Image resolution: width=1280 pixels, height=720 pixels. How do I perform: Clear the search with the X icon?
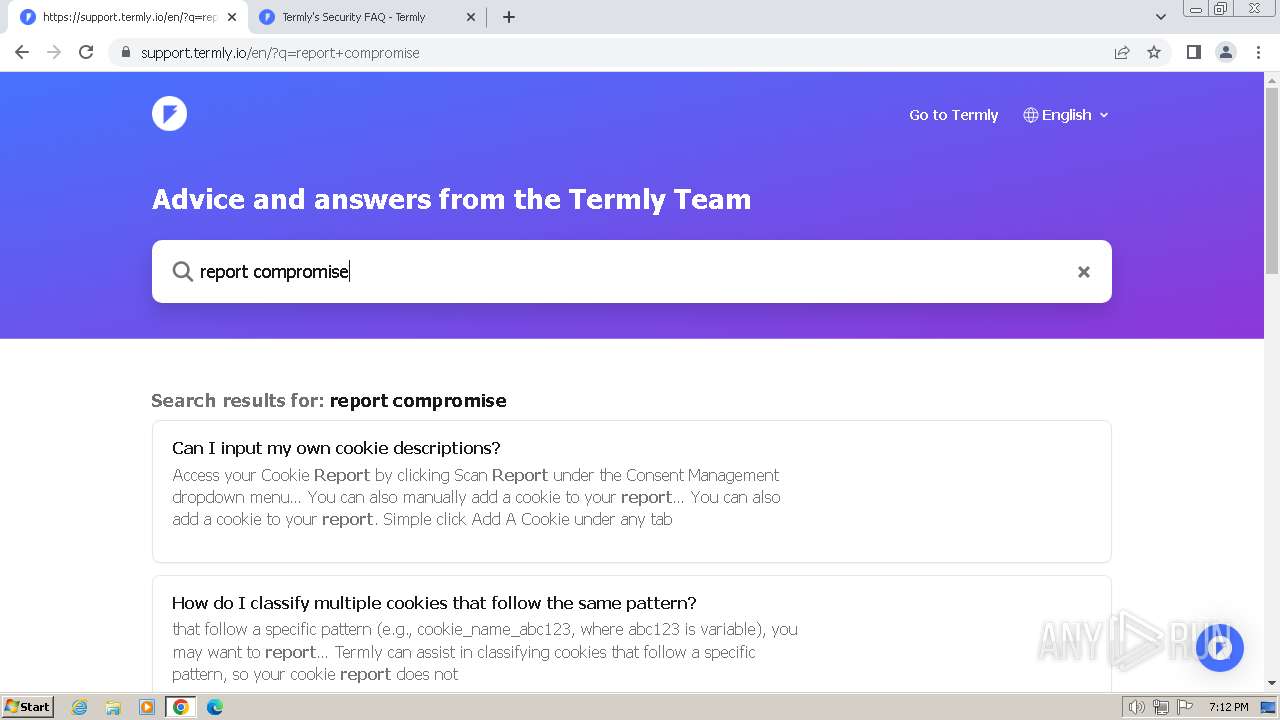pyautogui.click(x=1083, y=272)
